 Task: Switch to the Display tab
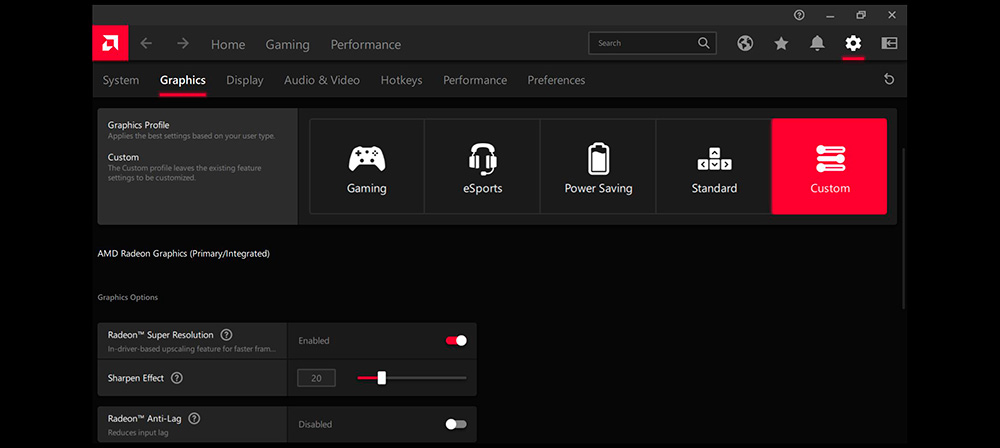(x=245, y=80)
